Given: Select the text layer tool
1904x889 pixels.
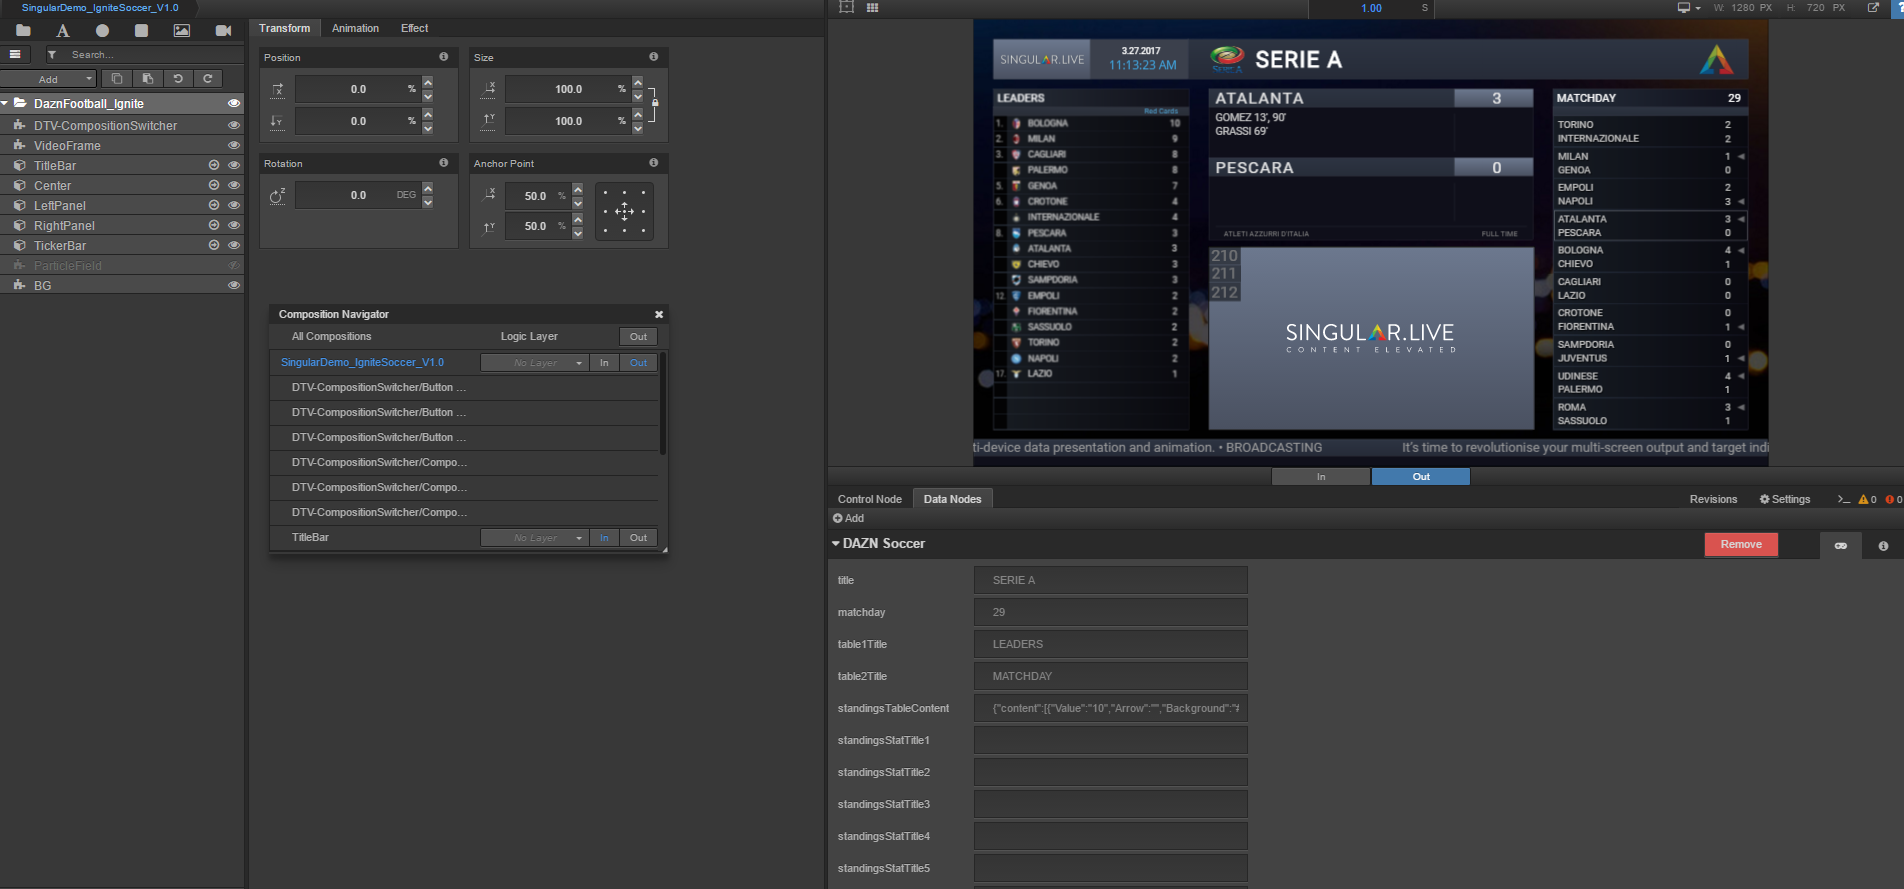Looking at the screenshot, I should tap(63, 30).
